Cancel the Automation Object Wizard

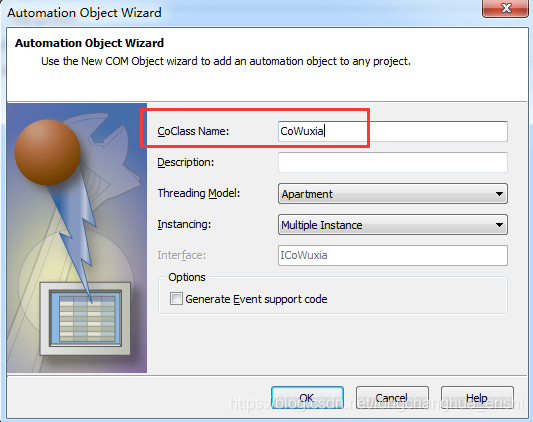[392, 398]
